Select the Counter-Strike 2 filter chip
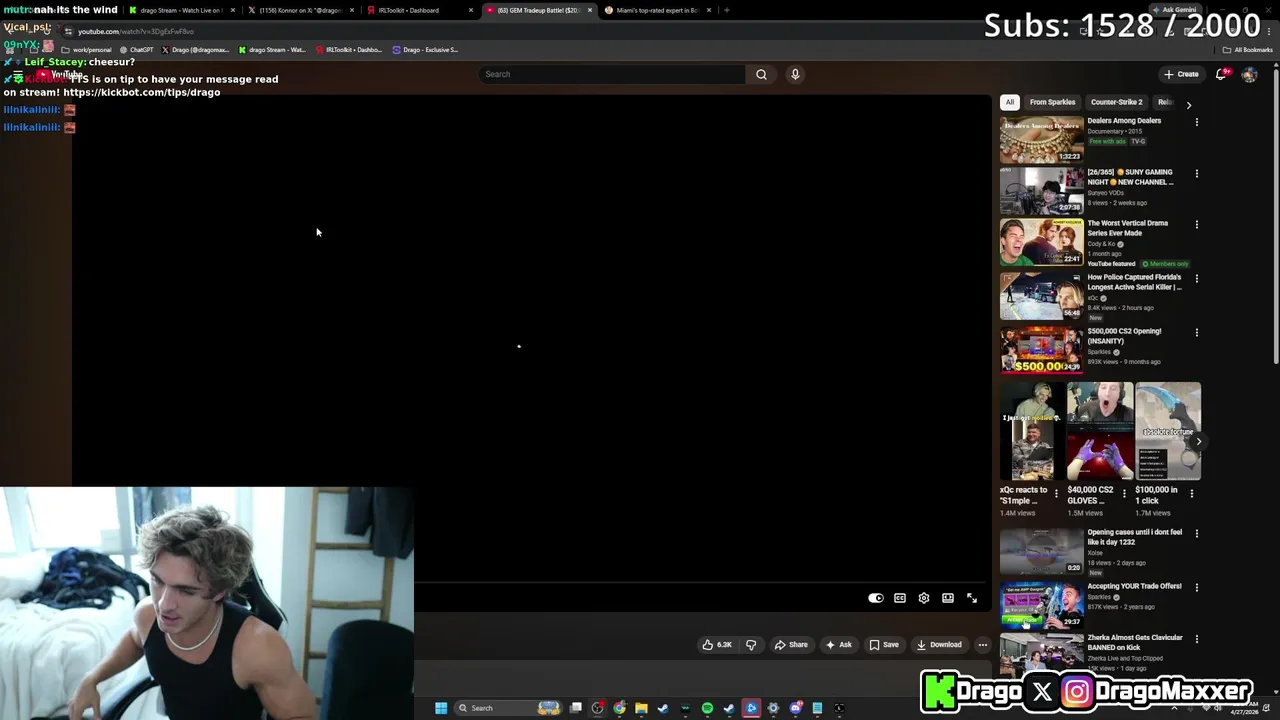Viewport: 1280px width, 720px height. [x=1116, y=102]
